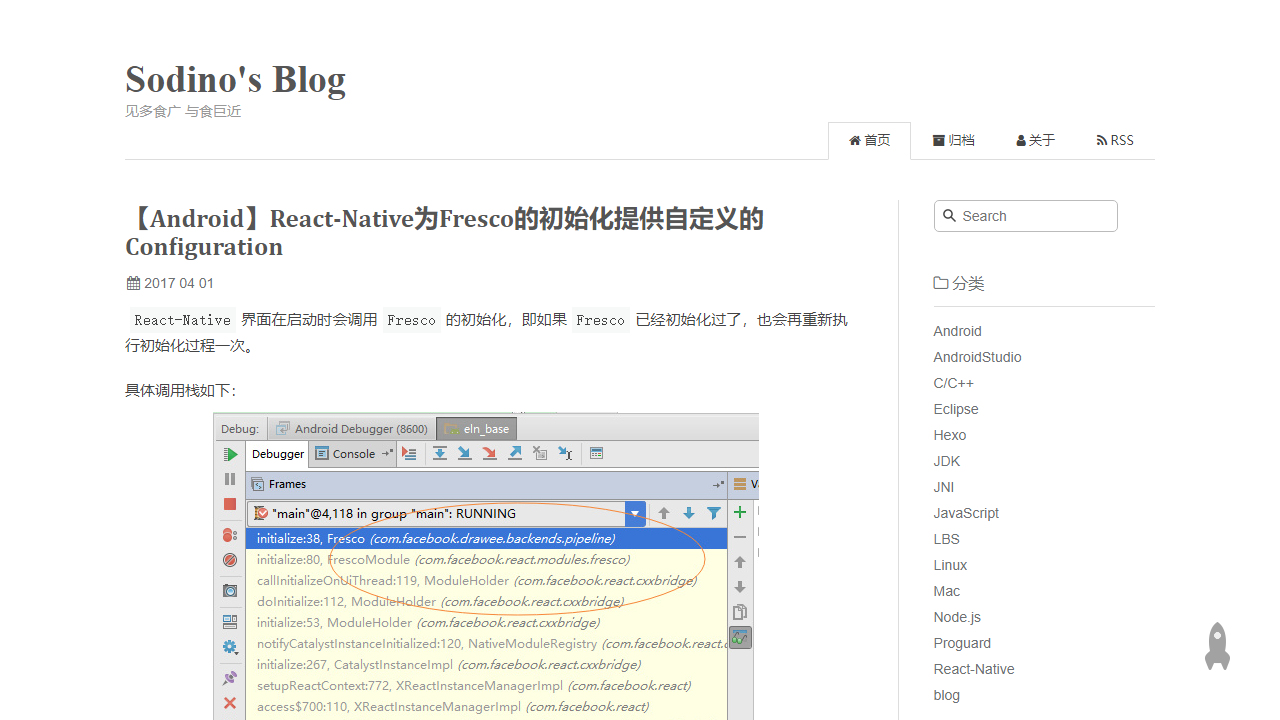This screenshot has height=720, width=1280.
Task: Click the Step Out icon in the debugger image
Action: (515, 453)
